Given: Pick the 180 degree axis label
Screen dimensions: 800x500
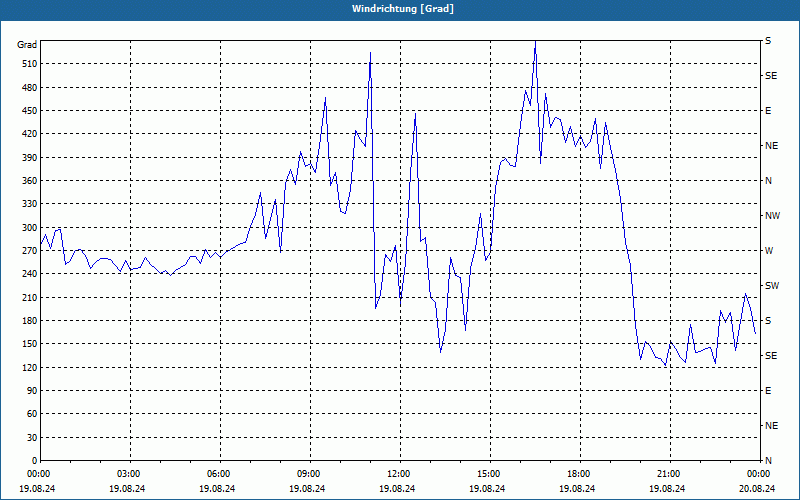Looking at the screenshot, I should 30,321.
